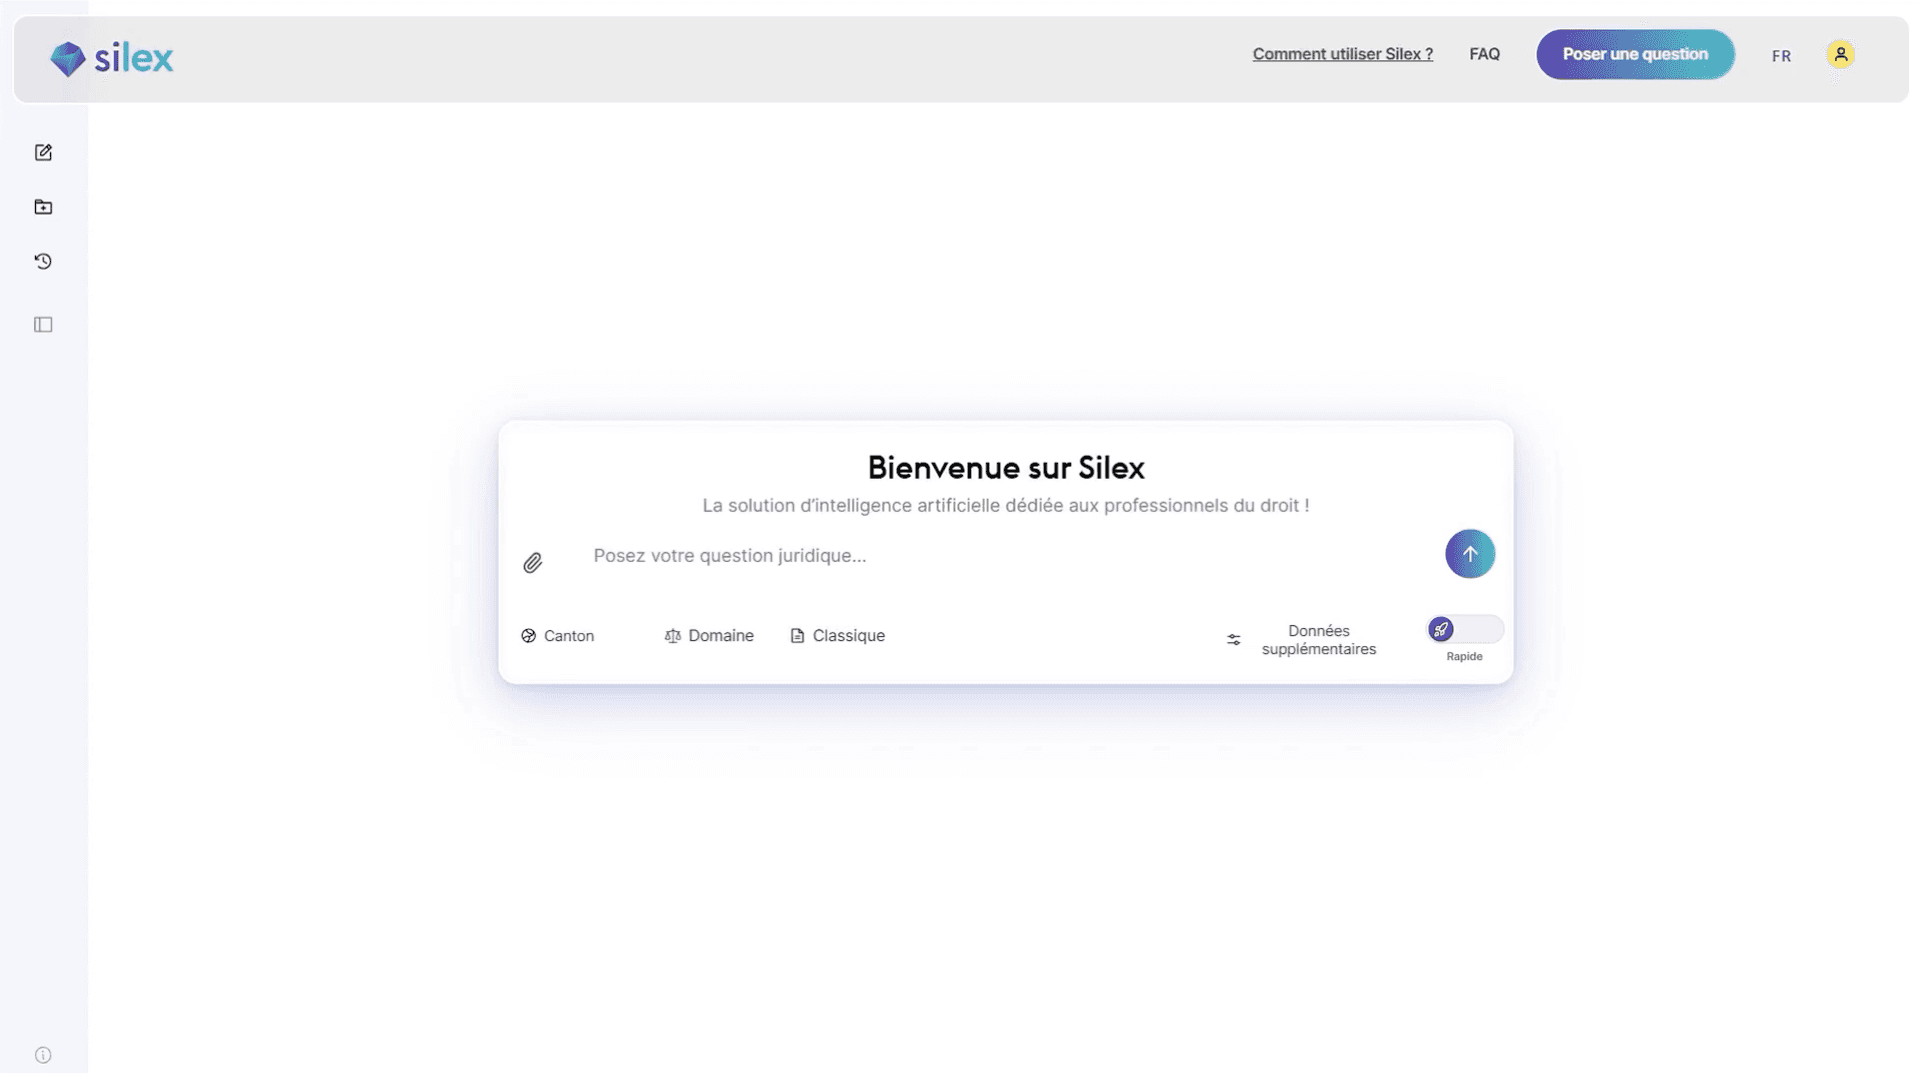This screenshot has width=1920, height=1080.
Task: Click the Poser une question button
Action: pyautogui.click(x=1635, y=54)
